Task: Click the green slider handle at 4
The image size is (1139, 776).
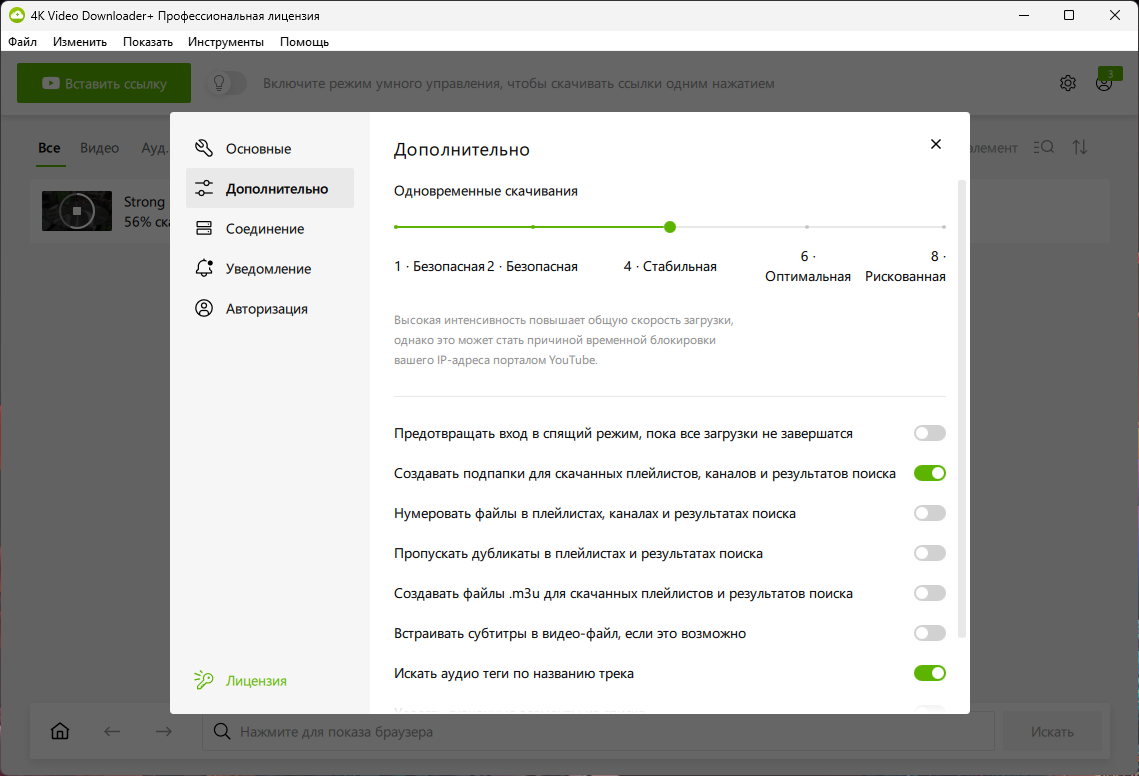Action: tap(670, 227)
